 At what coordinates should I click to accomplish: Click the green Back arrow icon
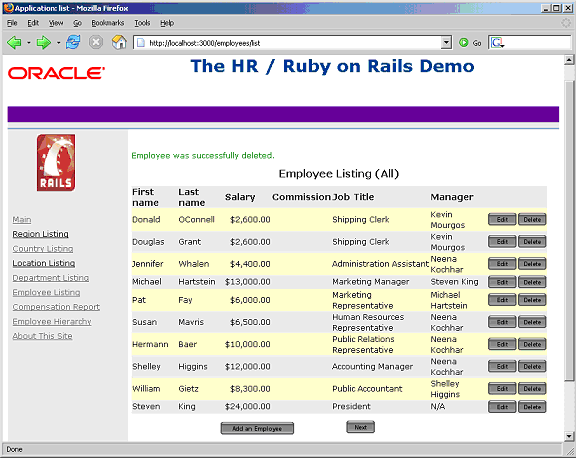coord(14,43)
